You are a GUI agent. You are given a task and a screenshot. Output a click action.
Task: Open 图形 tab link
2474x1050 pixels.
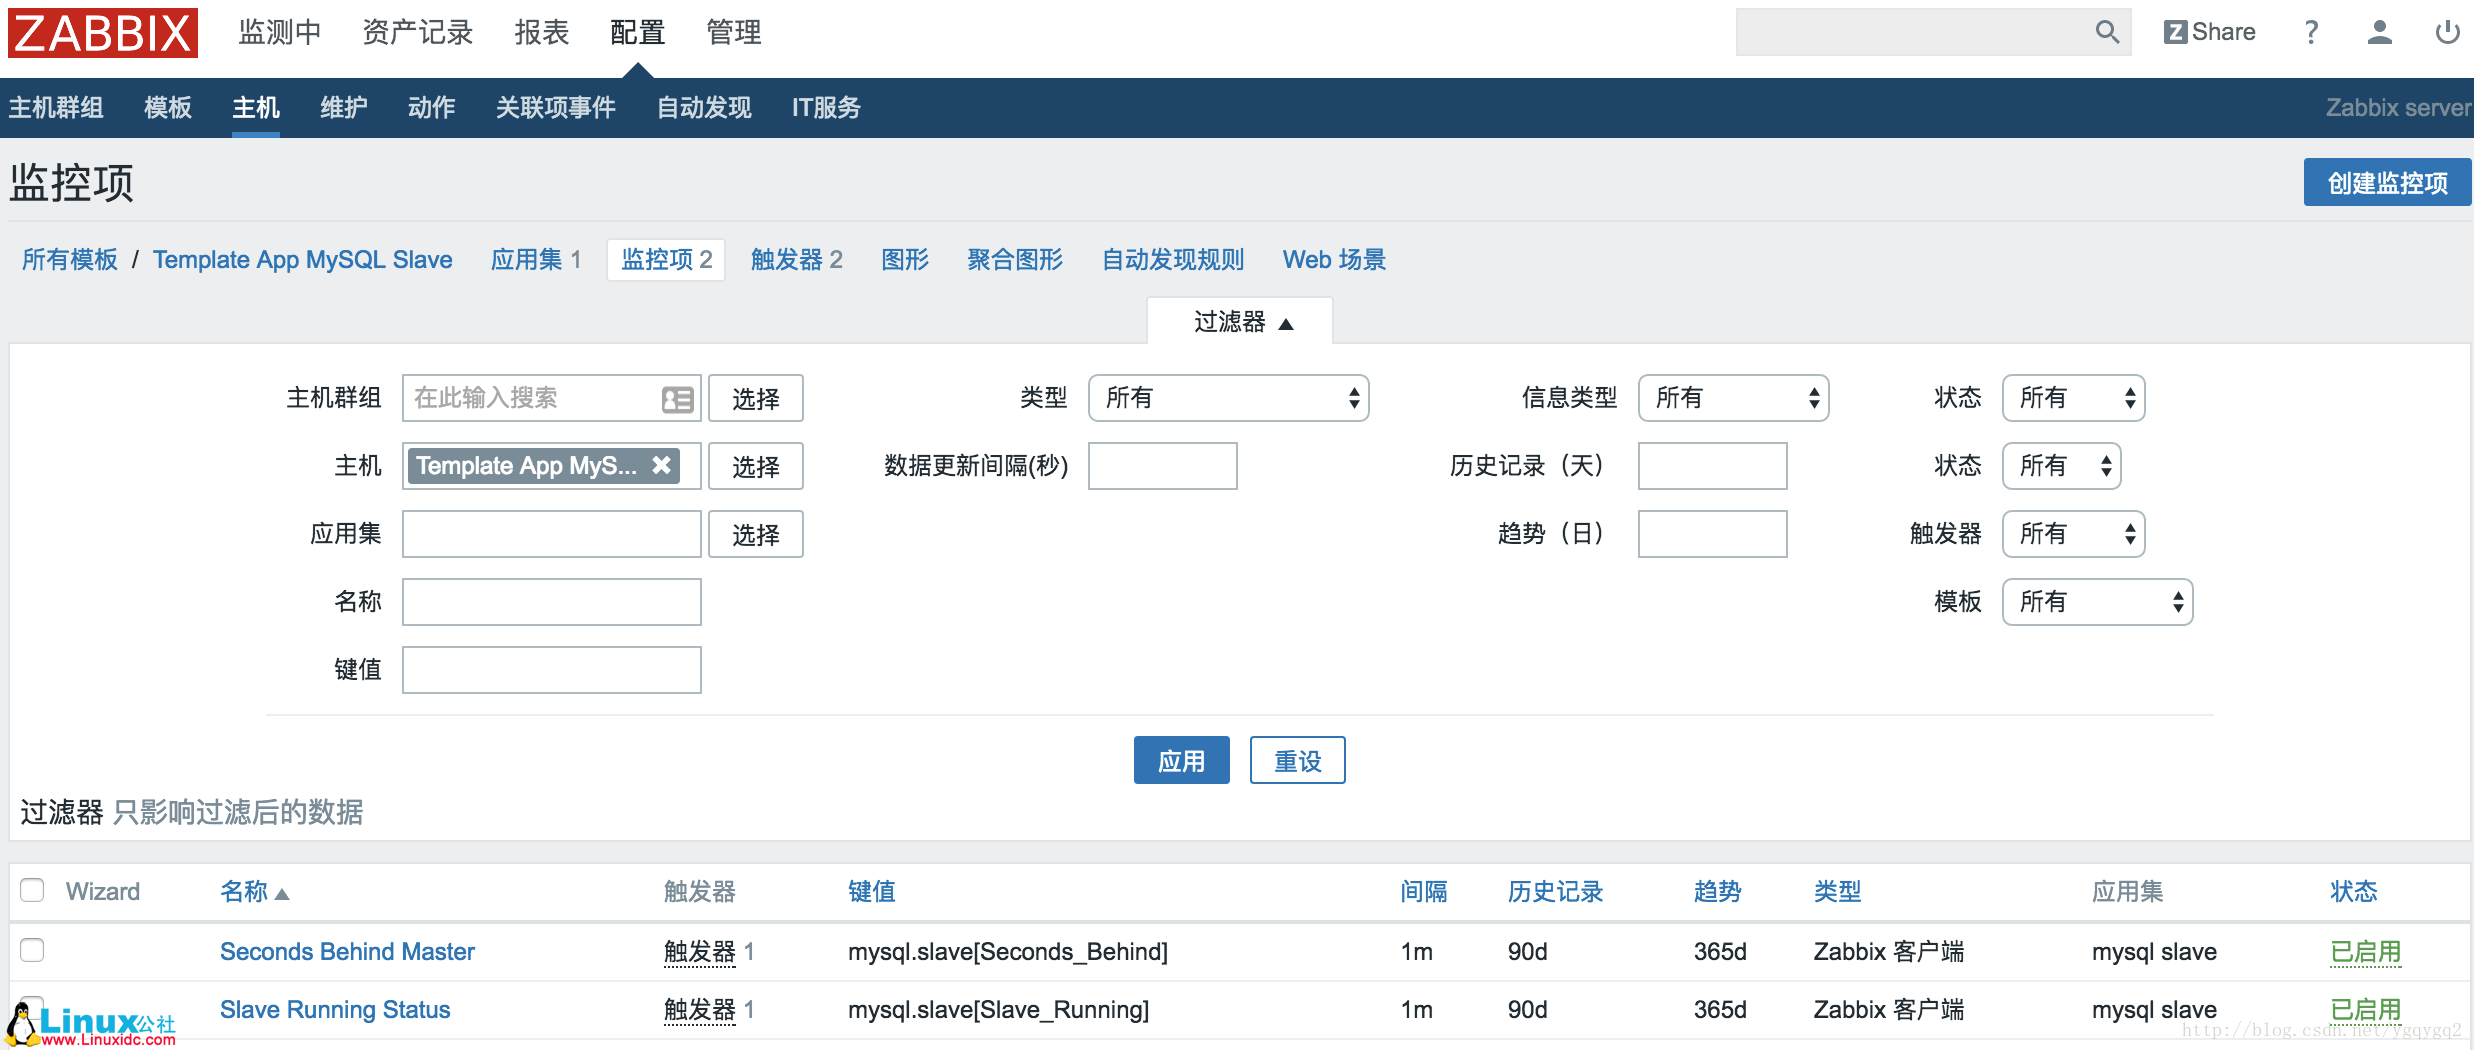tap(905, 260)
